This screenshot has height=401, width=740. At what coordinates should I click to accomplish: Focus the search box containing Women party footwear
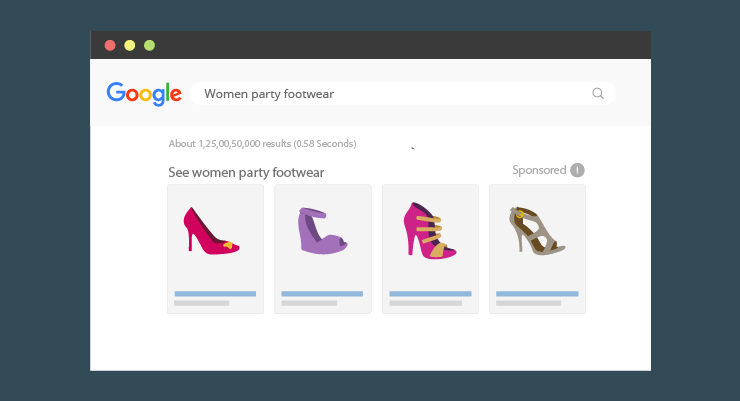pyautogui.click(x=403, y=93)
